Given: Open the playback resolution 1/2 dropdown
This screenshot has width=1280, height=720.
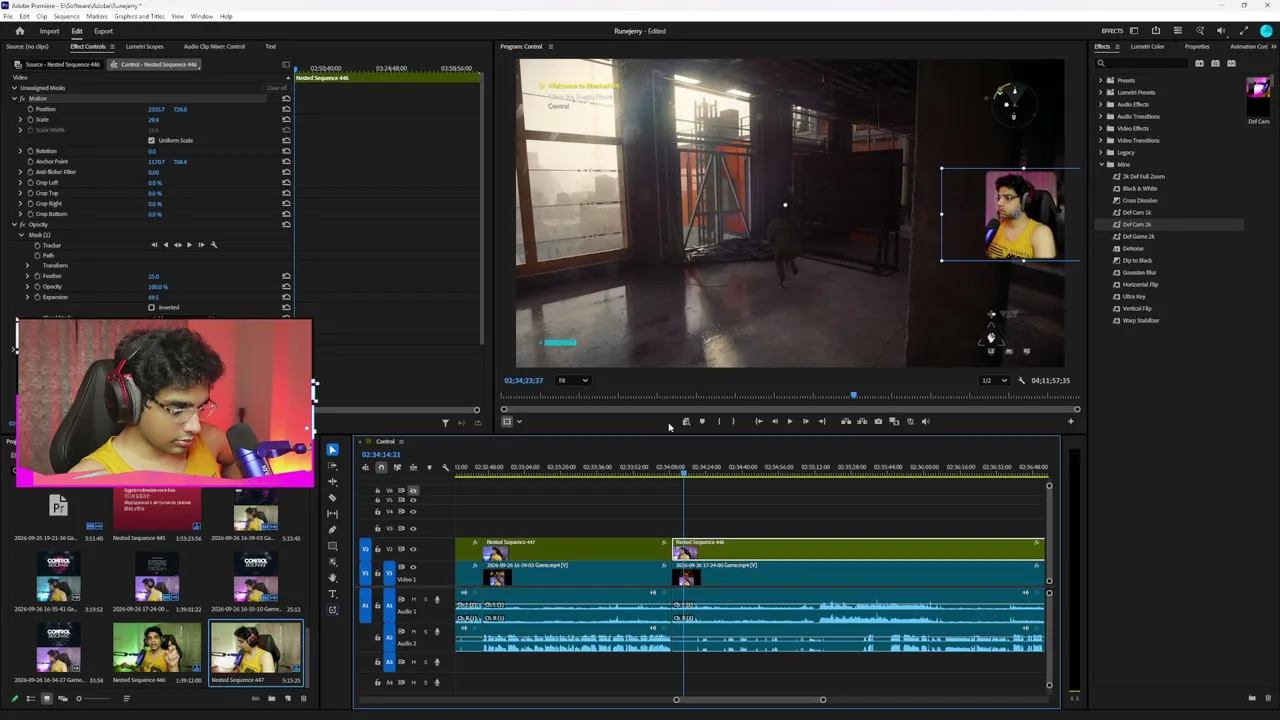Looking at the screenshot, I should 994,380.
